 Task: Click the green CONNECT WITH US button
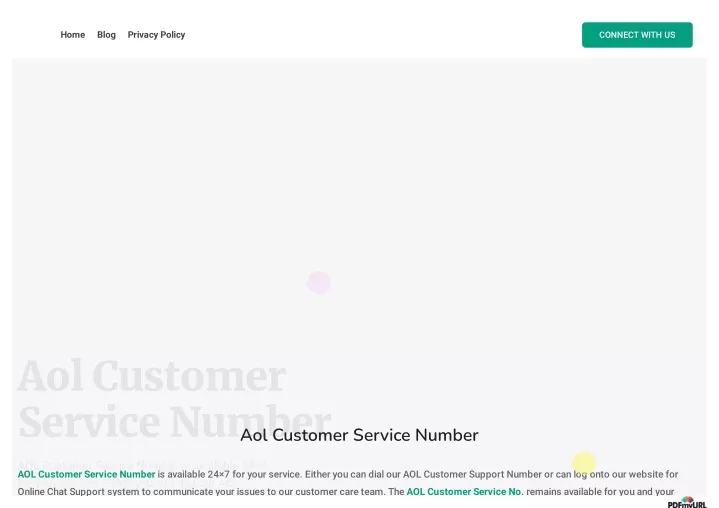637,35
